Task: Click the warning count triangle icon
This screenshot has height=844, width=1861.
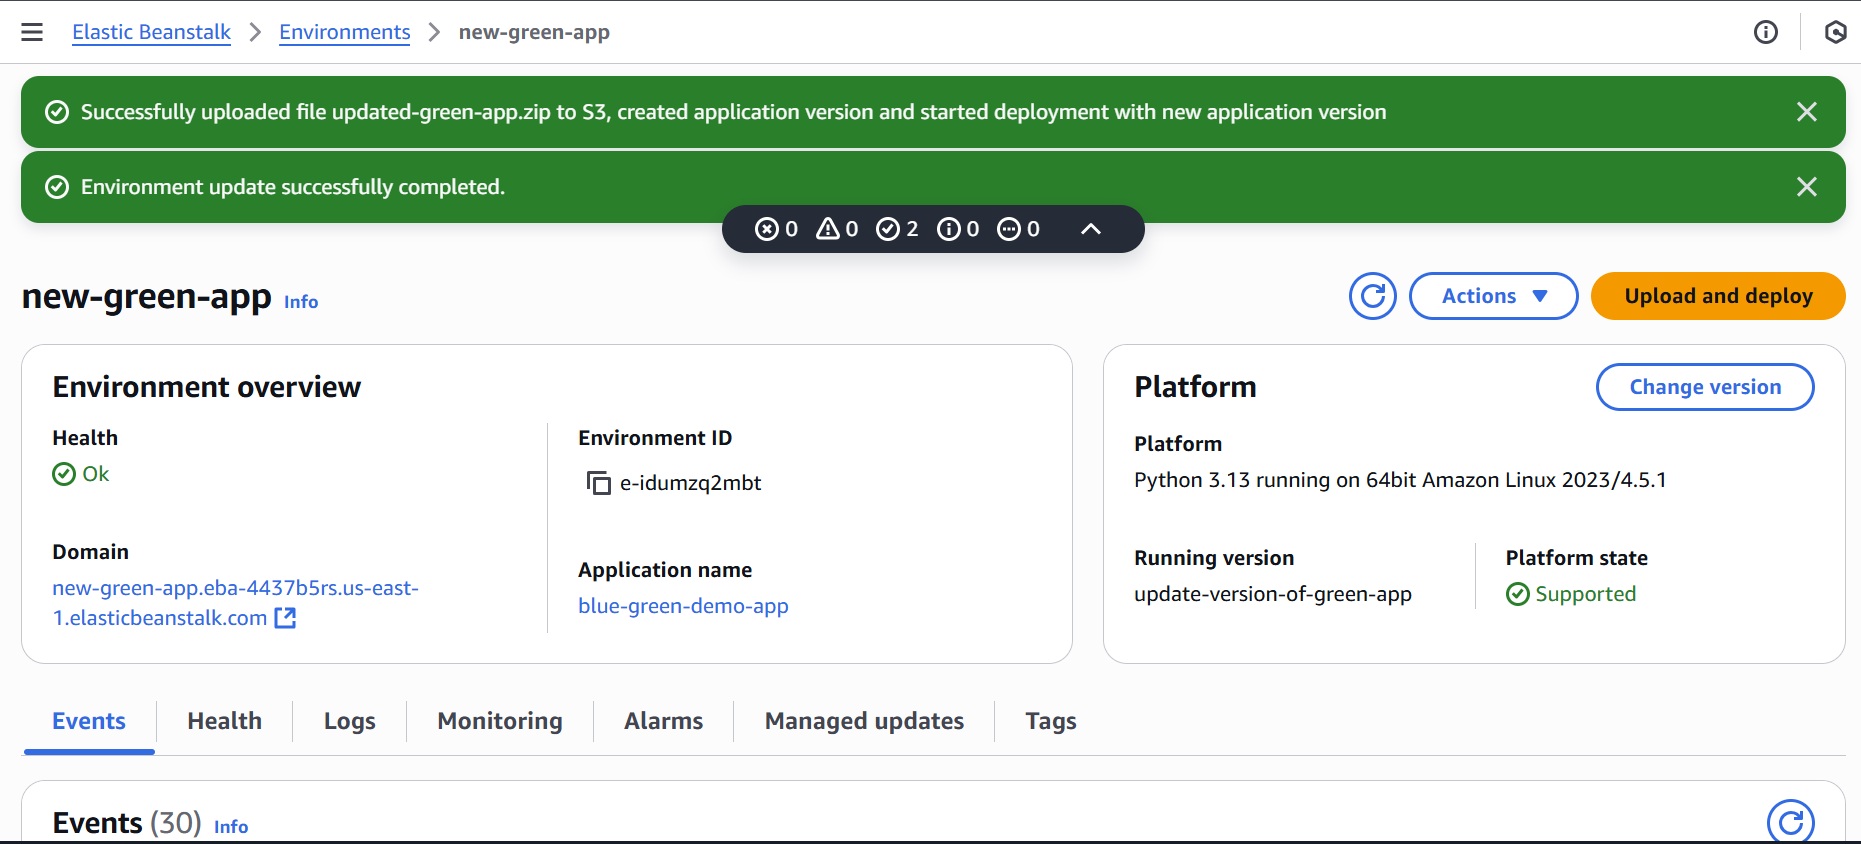Action: click(x=828, y=229)
